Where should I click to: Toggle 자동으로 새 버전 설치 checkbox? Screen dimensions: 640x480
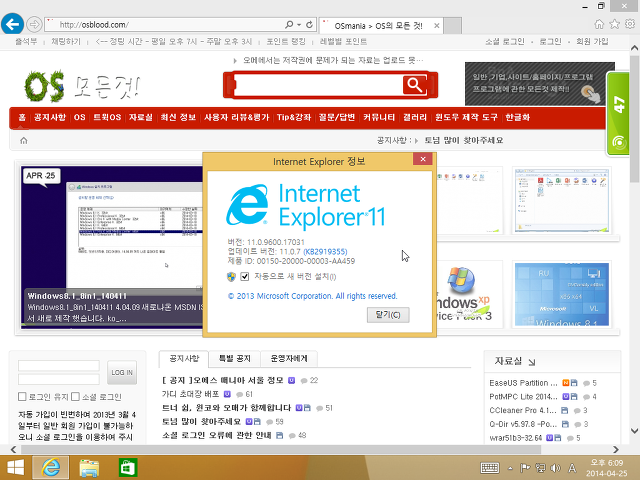pos(244,277)
